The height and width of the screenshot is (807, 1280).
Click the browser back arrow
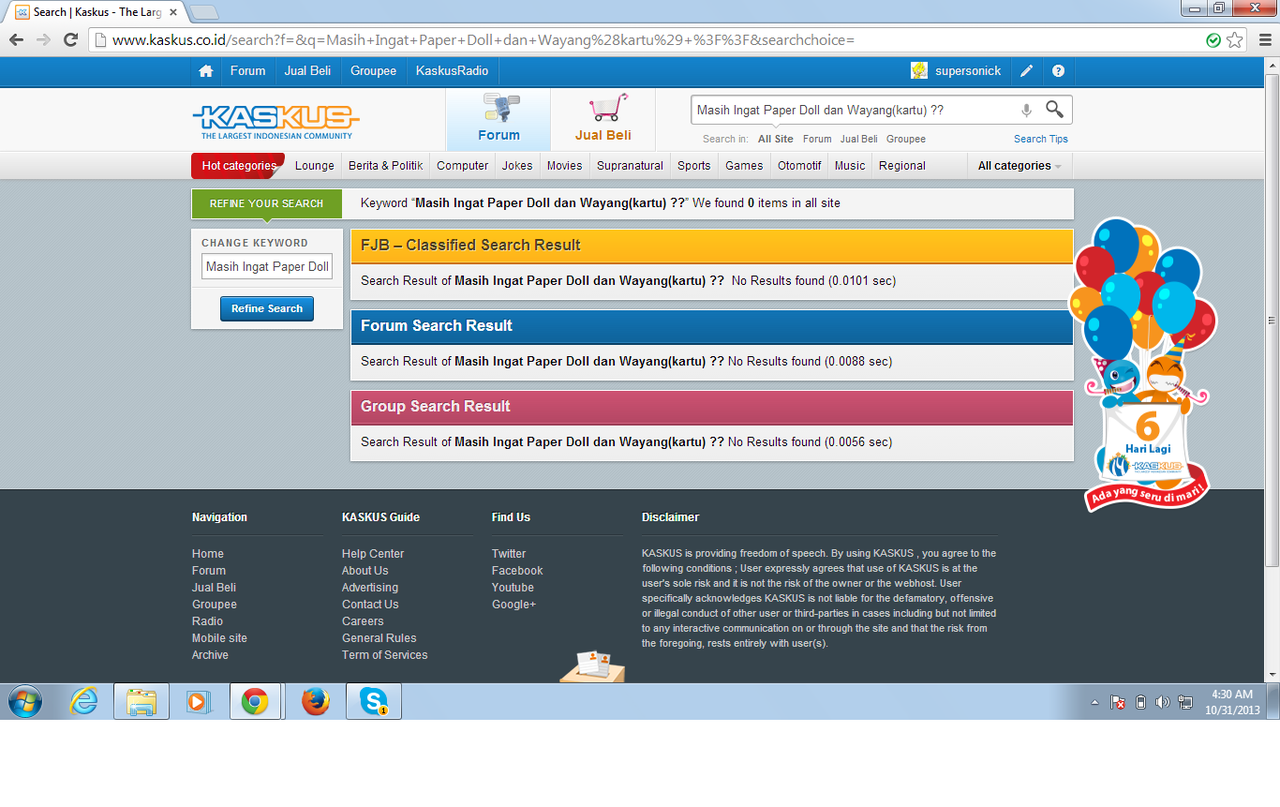(16, 40)
